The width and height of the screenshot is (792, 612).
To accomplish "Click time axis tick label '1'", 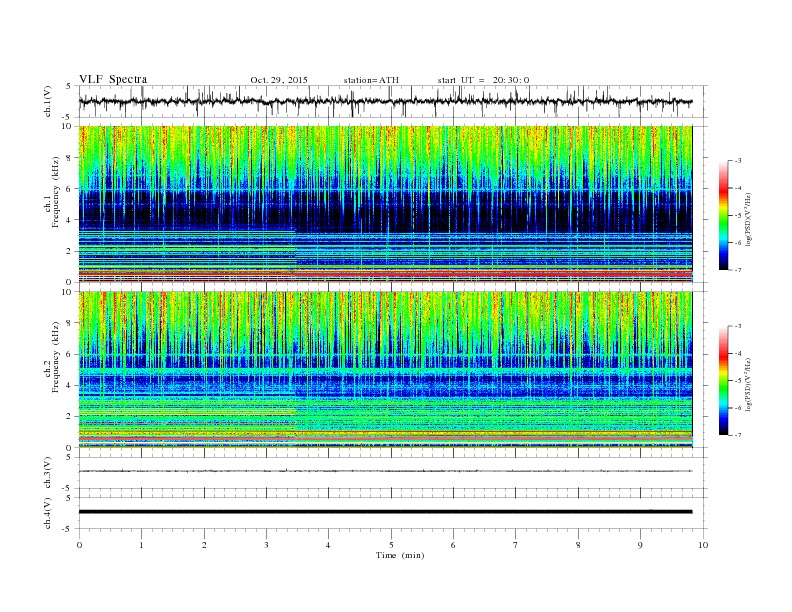I will [x=141, y=545].
